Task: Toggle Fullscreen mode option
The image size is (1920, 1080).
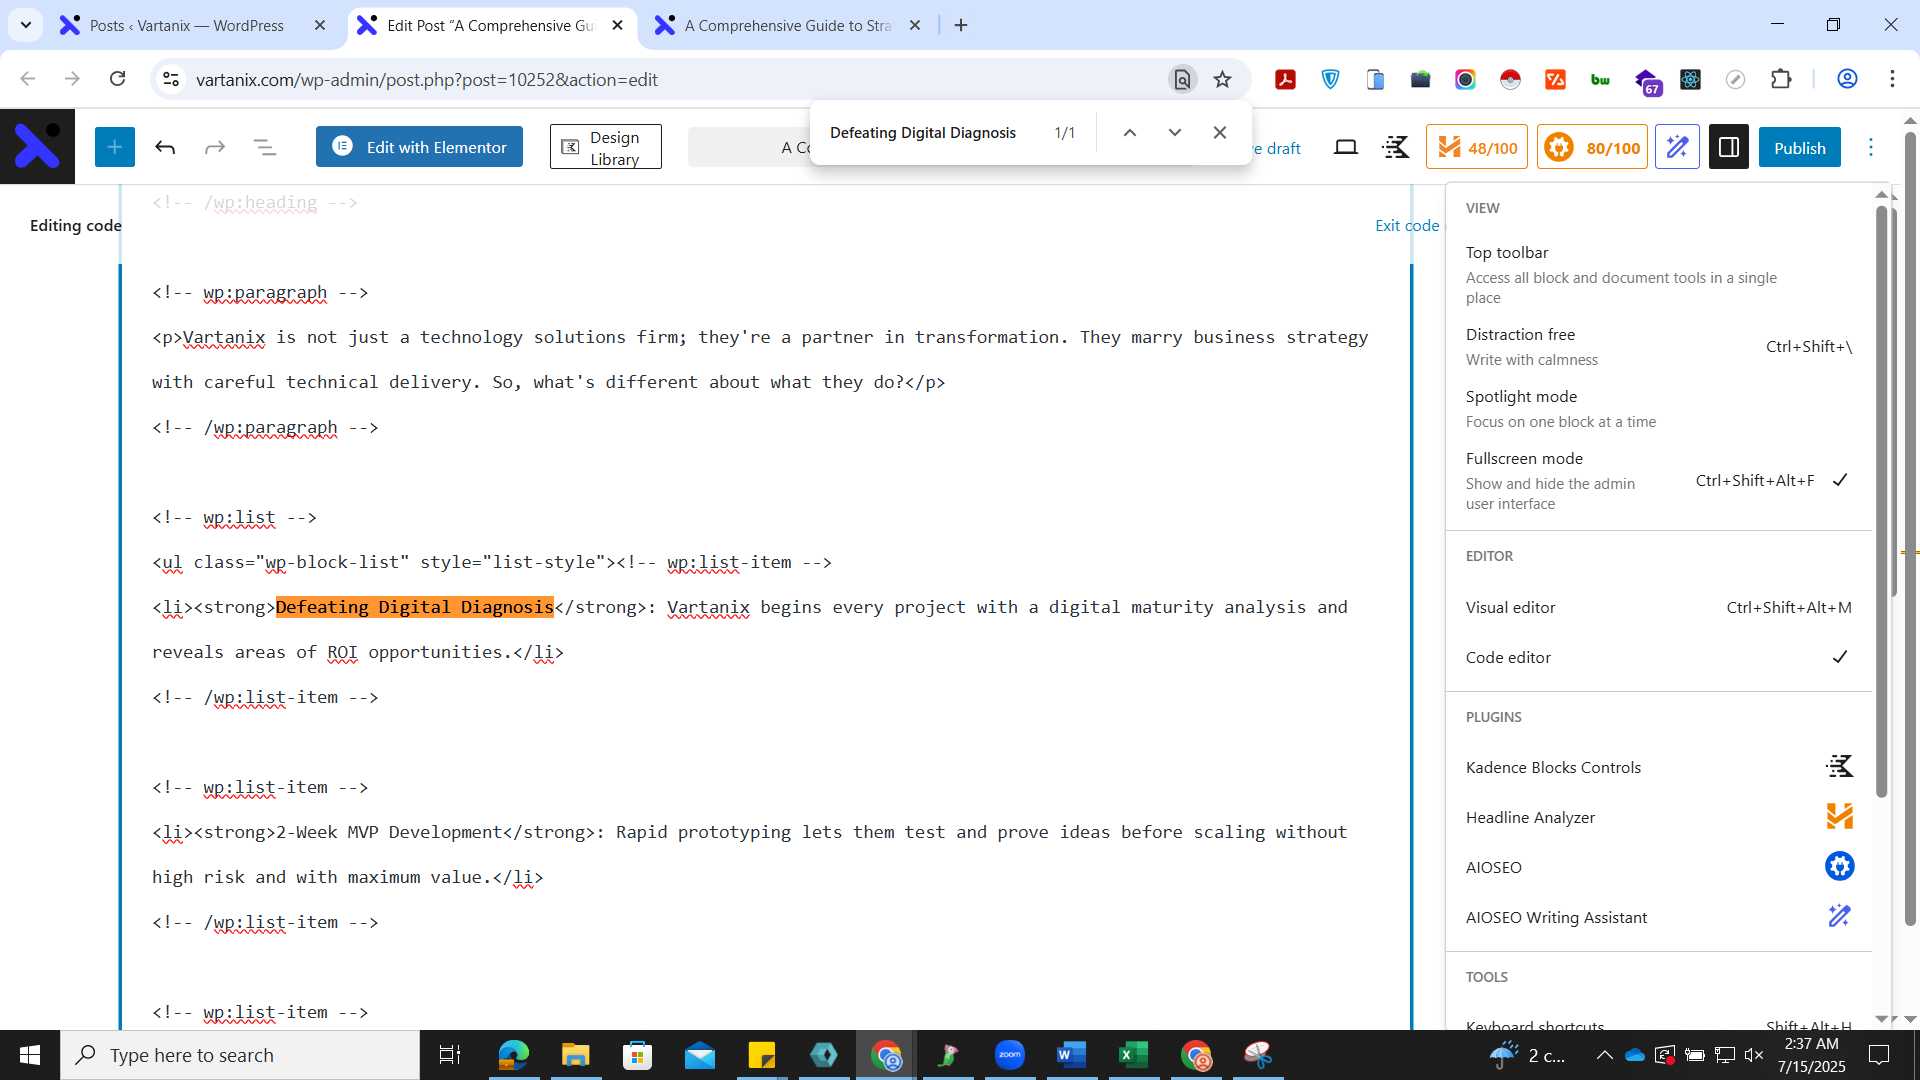Action: [1658, 480]
